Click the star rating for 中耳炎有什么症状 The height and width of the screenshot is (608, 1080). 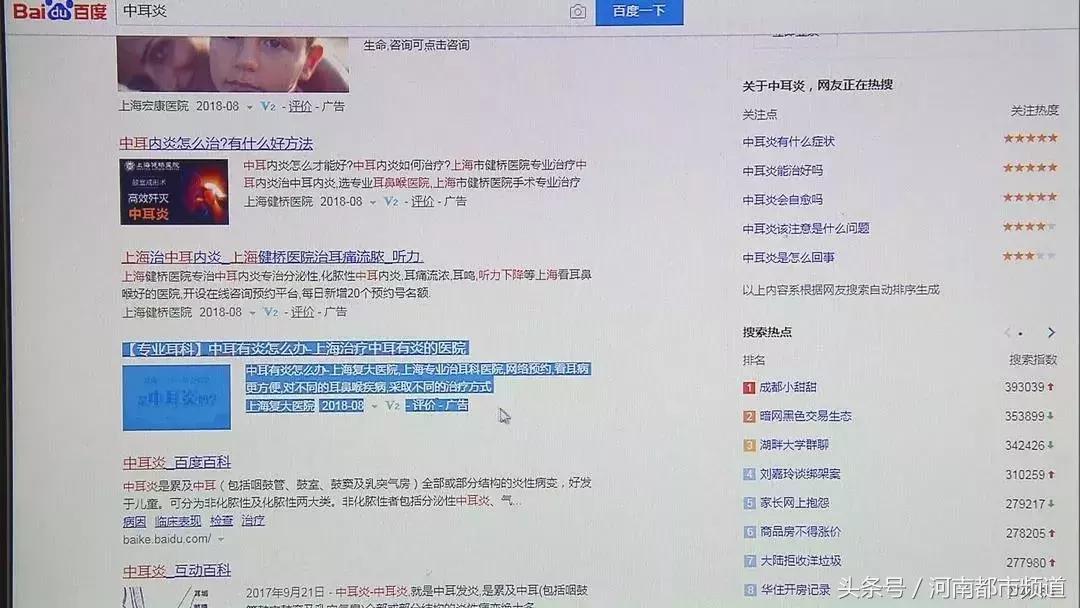[1029, 140]
